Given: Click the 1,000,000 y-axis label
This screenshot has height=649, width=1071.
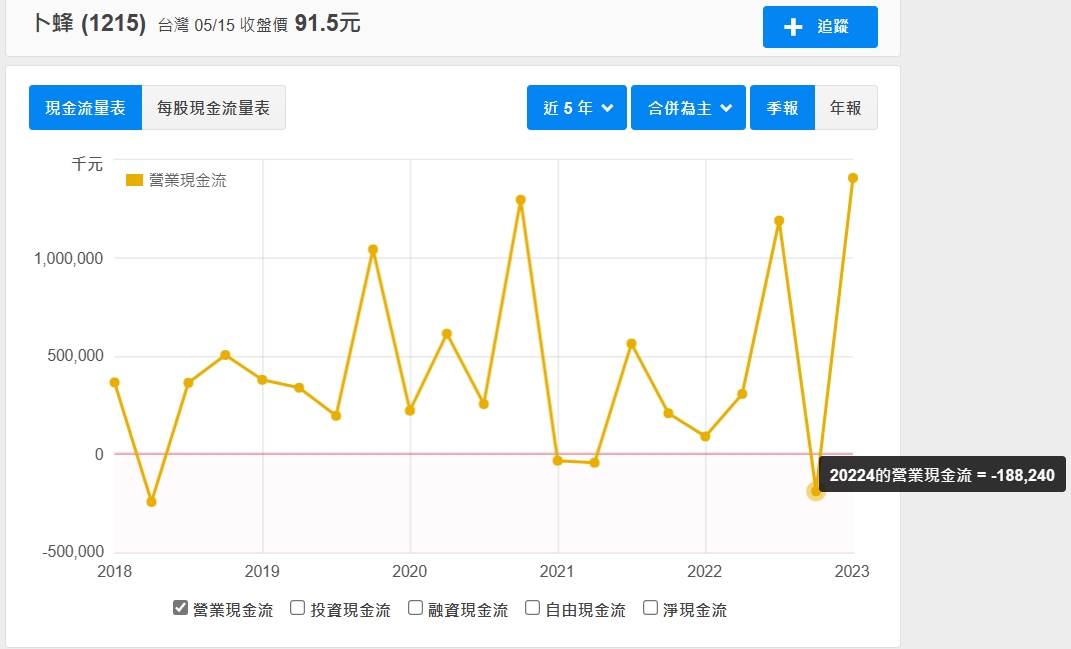Looking at the screenshot, I should click(x=68, y=259).
